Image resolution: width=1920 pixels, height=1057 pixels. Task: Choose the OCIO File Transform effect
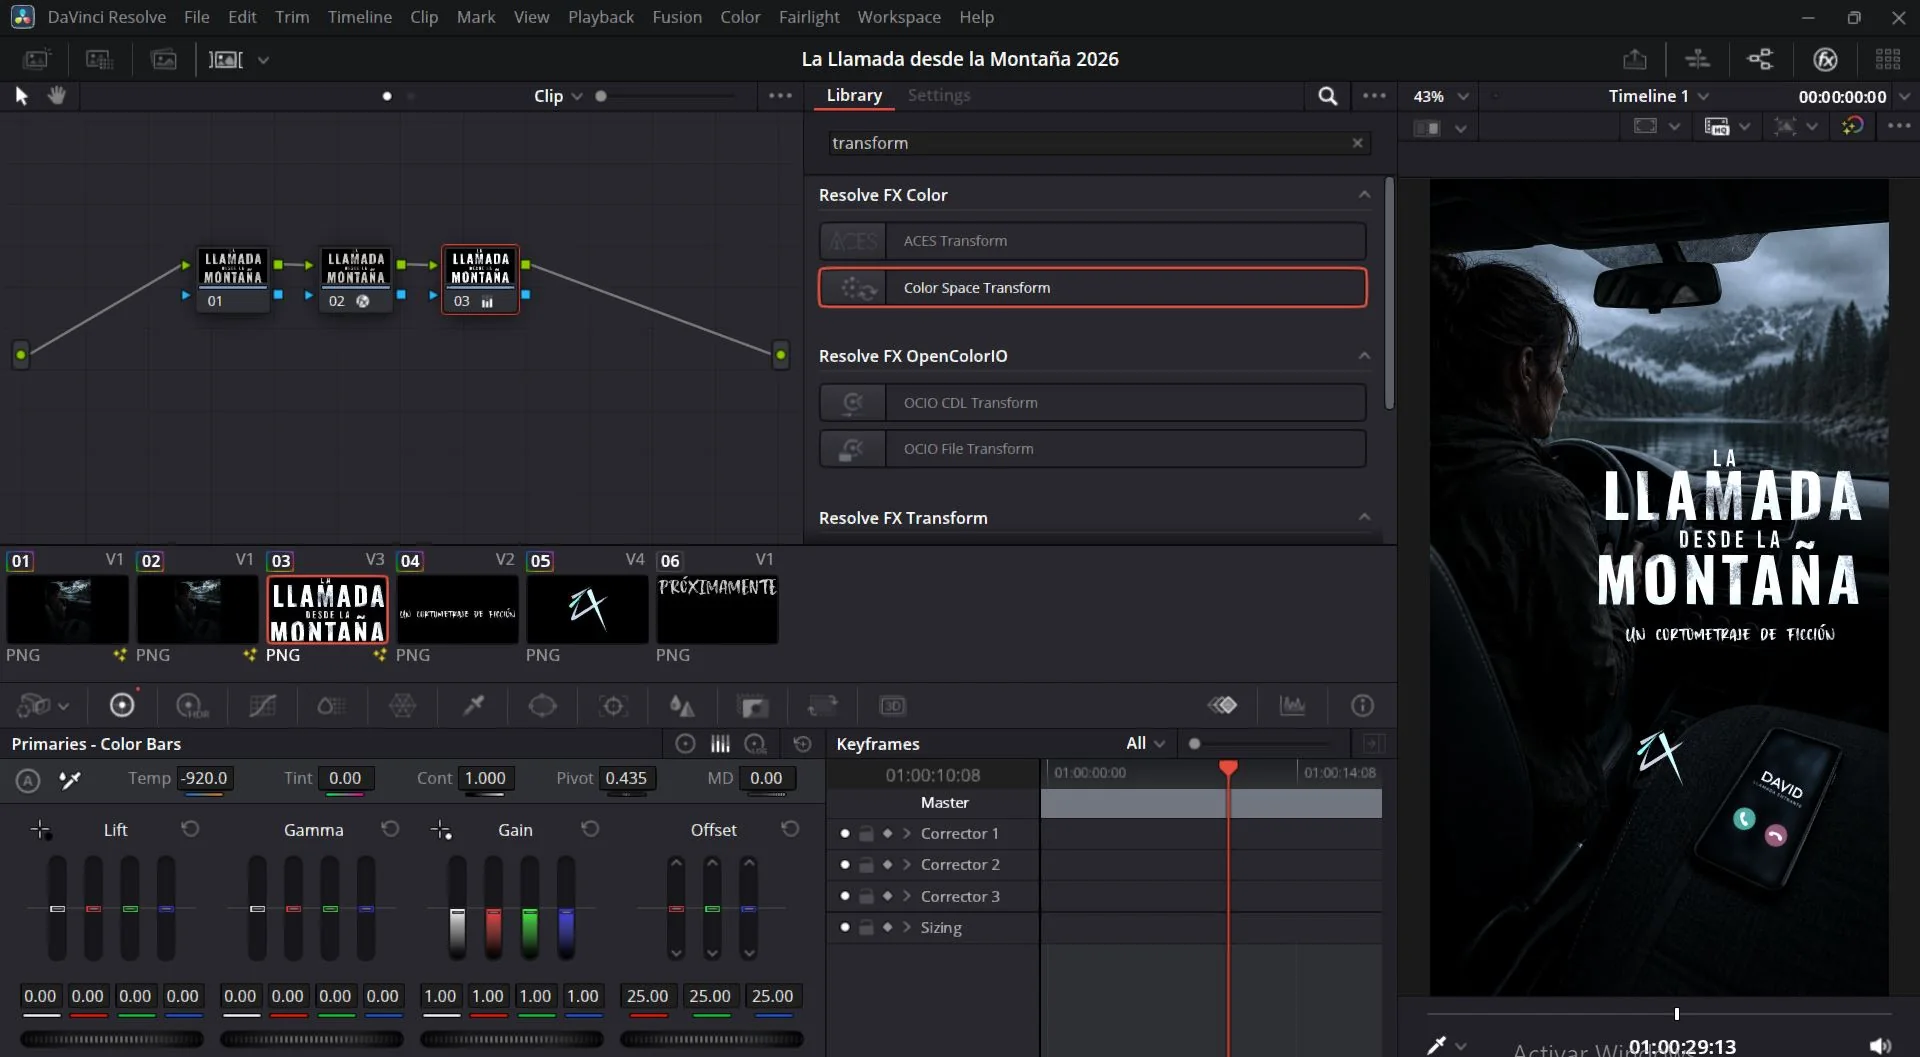1092,449
